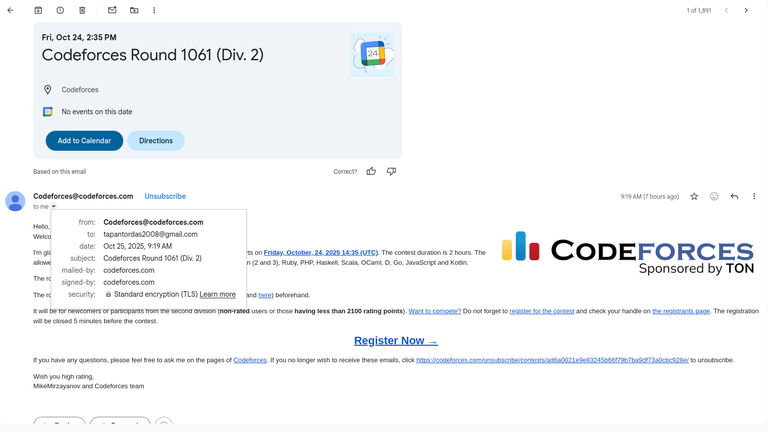This screenshot has height=432, width=768.
Task: Star the Codeforces email
Action: click(694, 197)
